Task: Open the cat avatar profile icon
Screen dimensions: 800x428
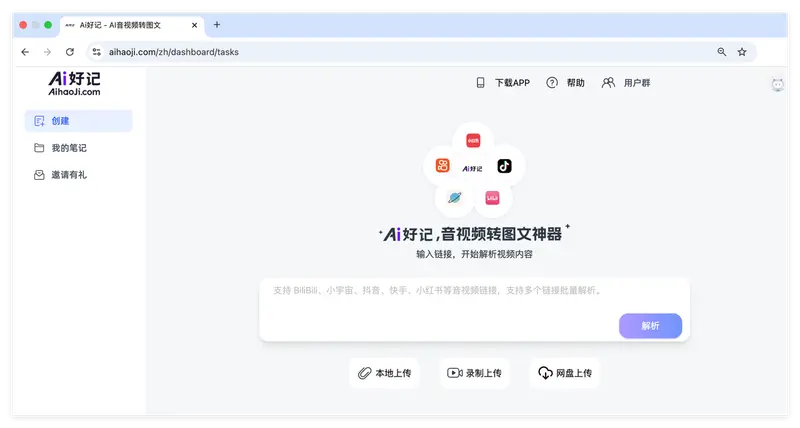Action: click(778, 84)
